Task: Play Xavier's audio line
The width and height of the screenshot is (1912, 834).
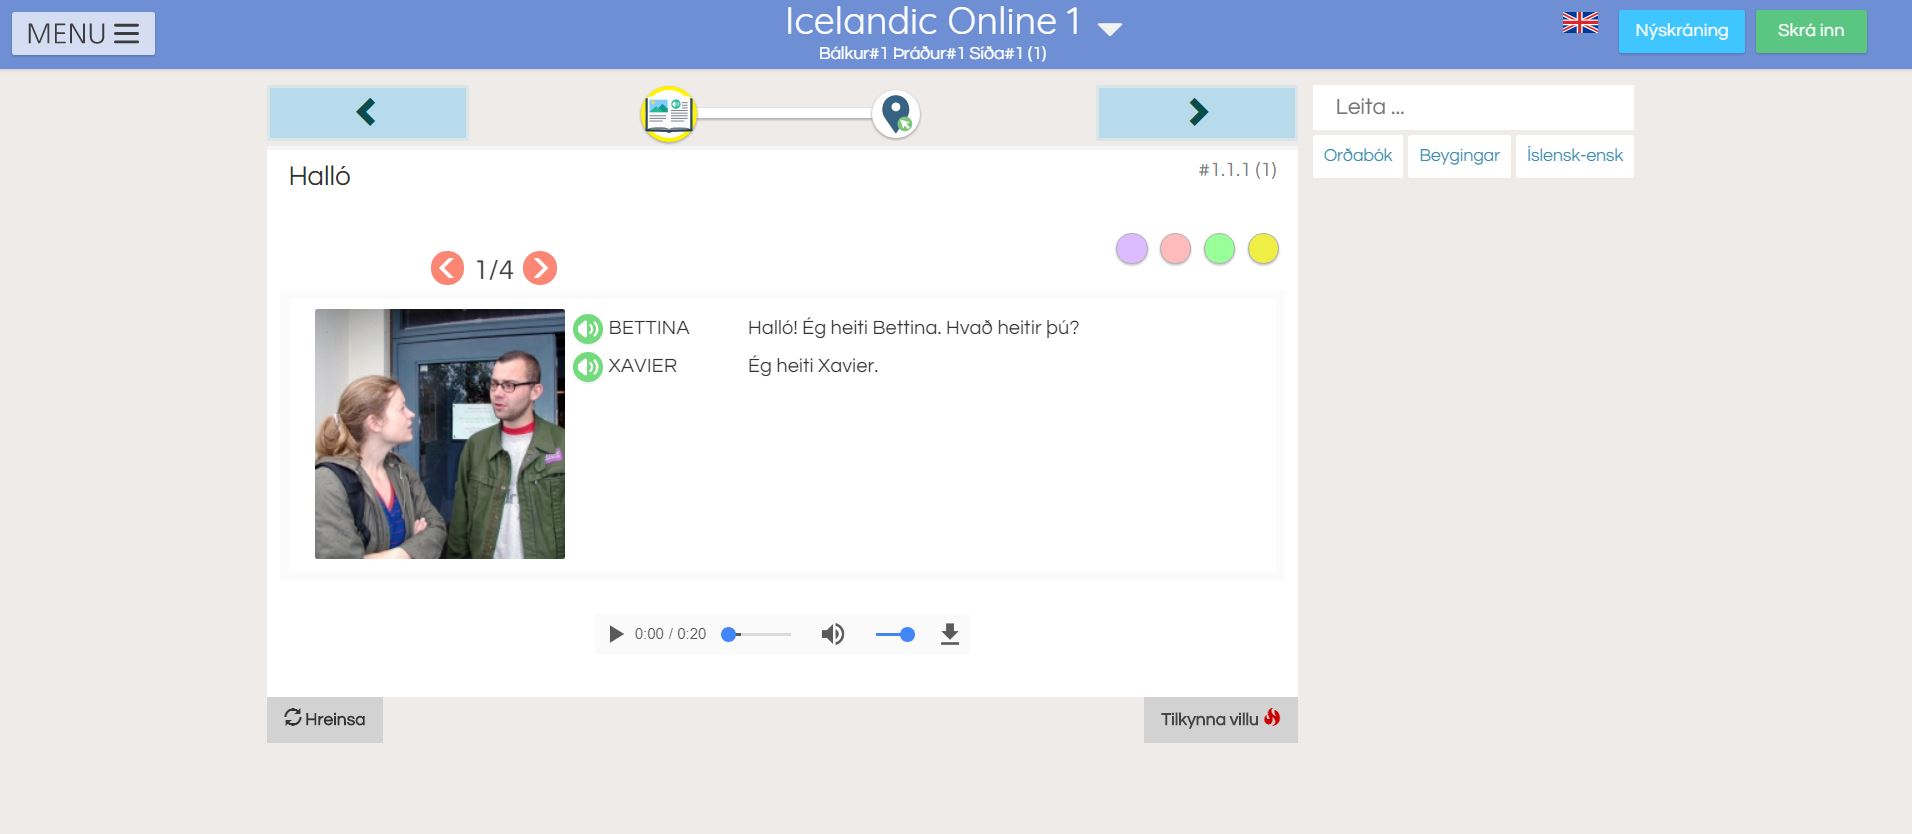Action: click(x=587, y=367)
